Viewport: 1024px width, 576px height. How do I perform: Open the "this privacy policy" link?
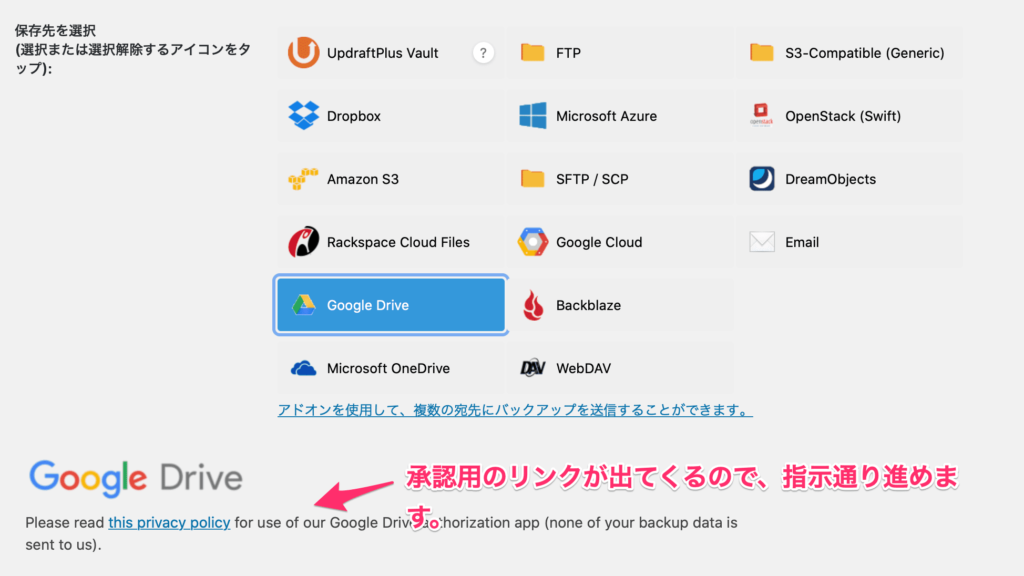(169, 522)
